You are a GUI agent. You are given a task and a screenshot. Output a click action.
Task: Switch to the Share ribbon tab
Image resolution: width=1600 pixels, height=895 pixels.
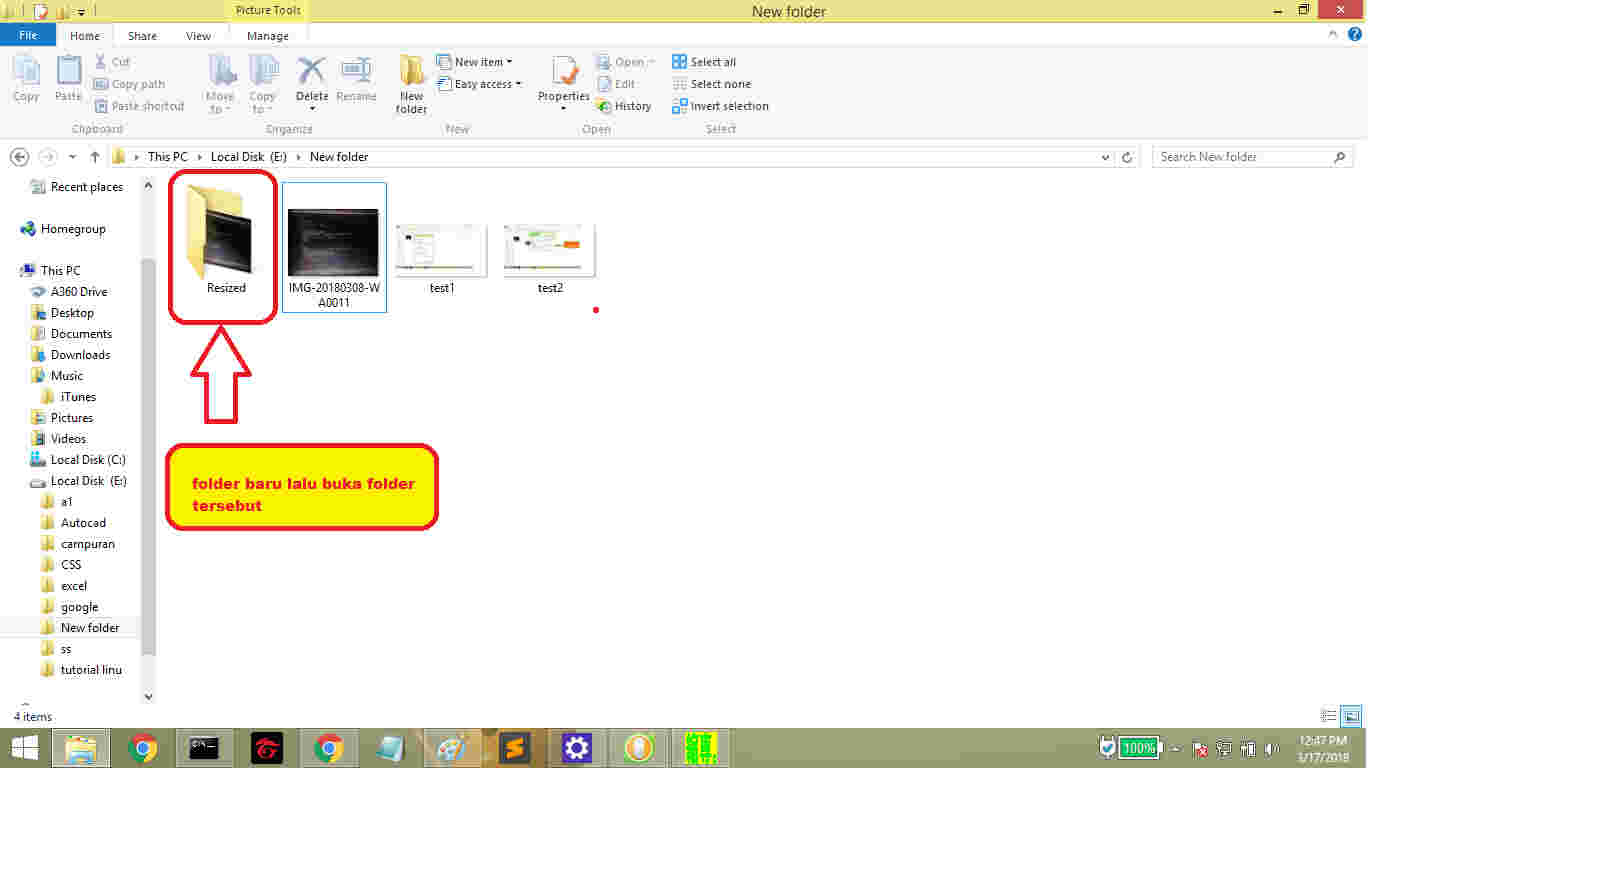click(x=142, y=36)
